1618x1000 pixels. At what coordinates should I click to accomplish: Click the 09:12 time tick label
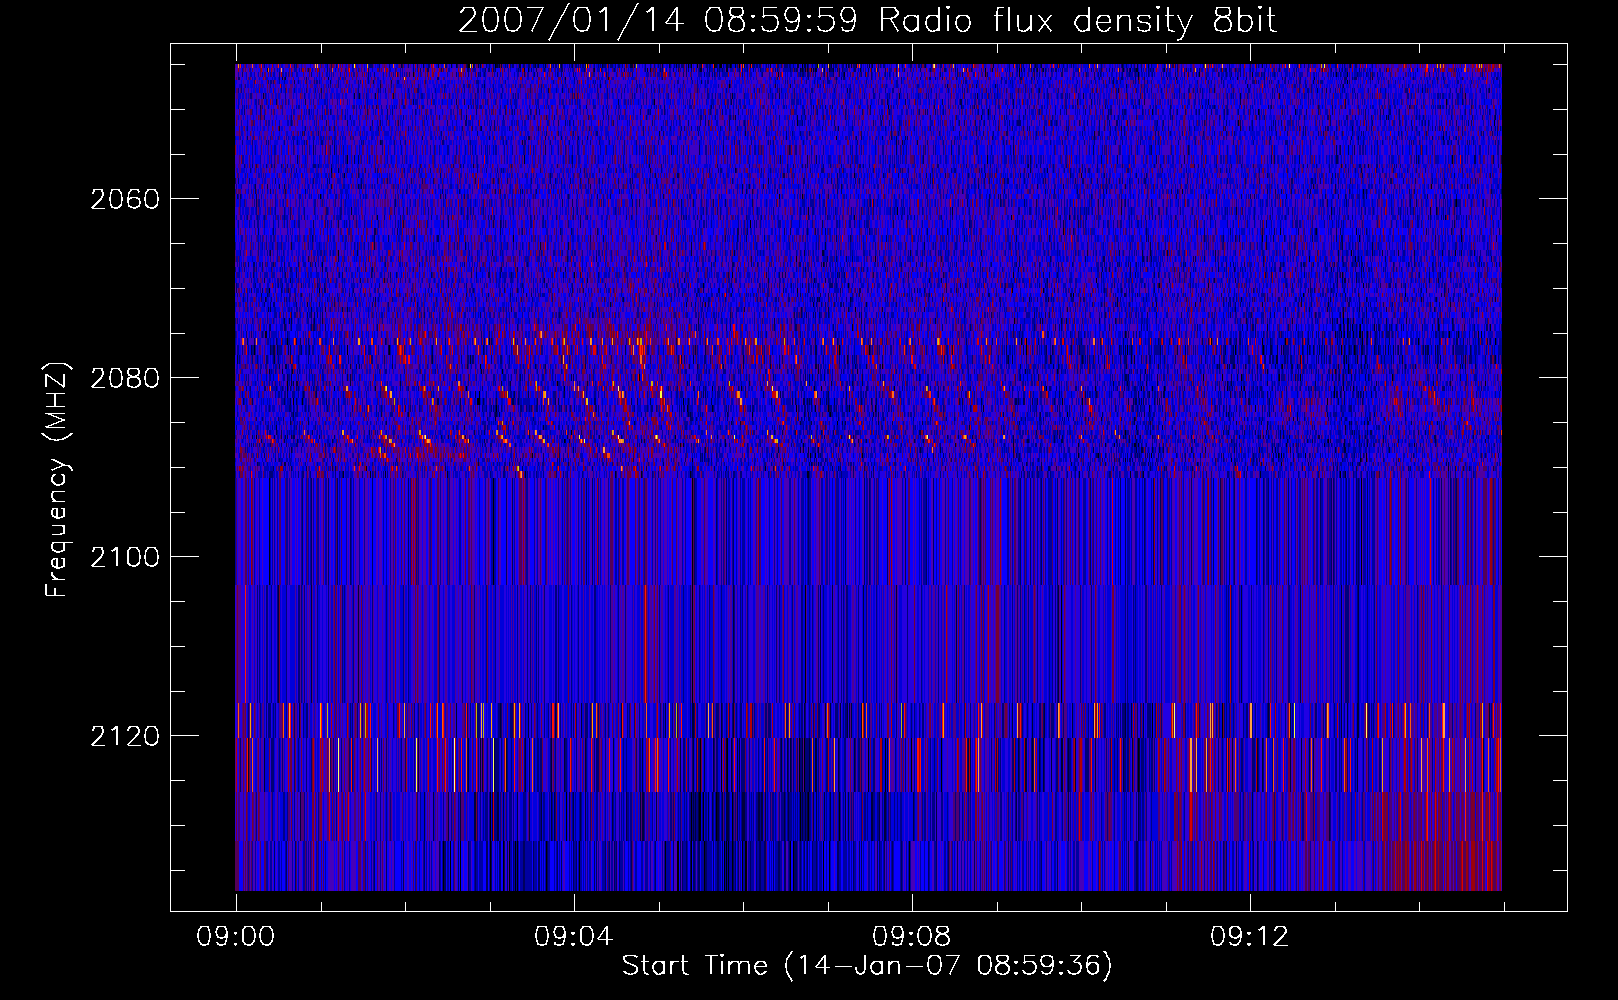coord(1250,937)
